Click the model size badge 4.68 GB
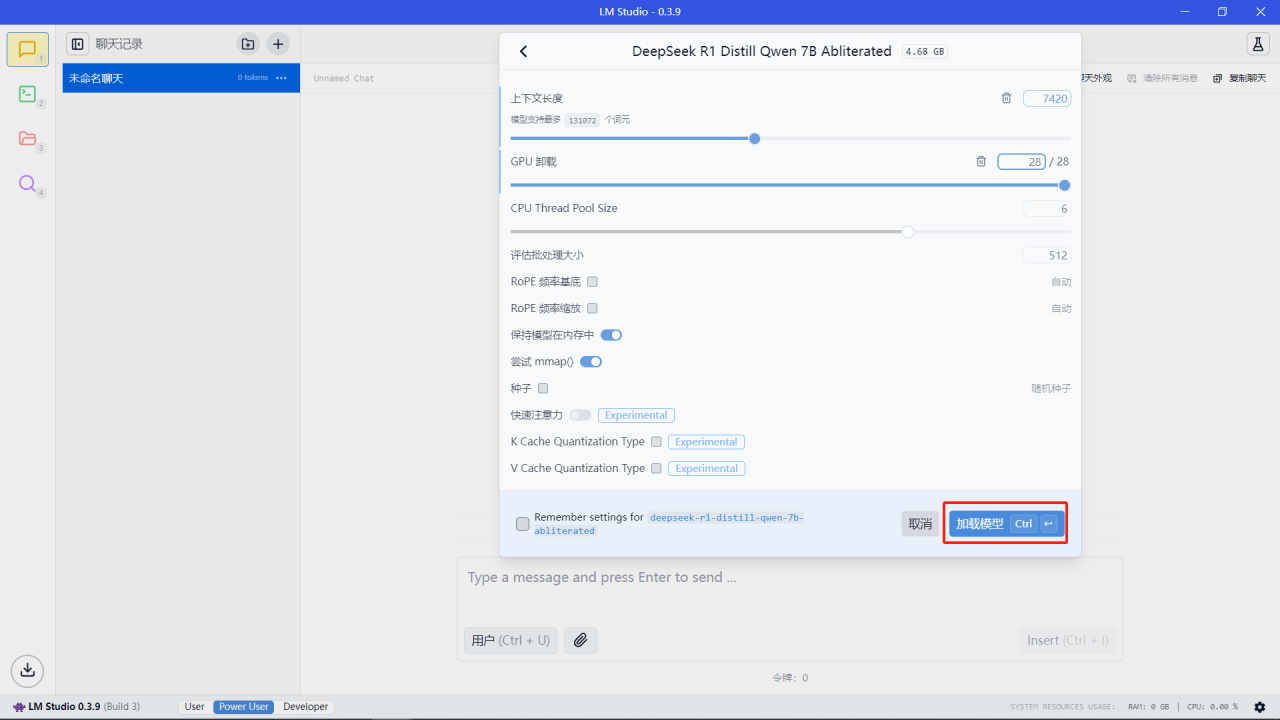Viewport: 1280px width, 720px height. 924,52
